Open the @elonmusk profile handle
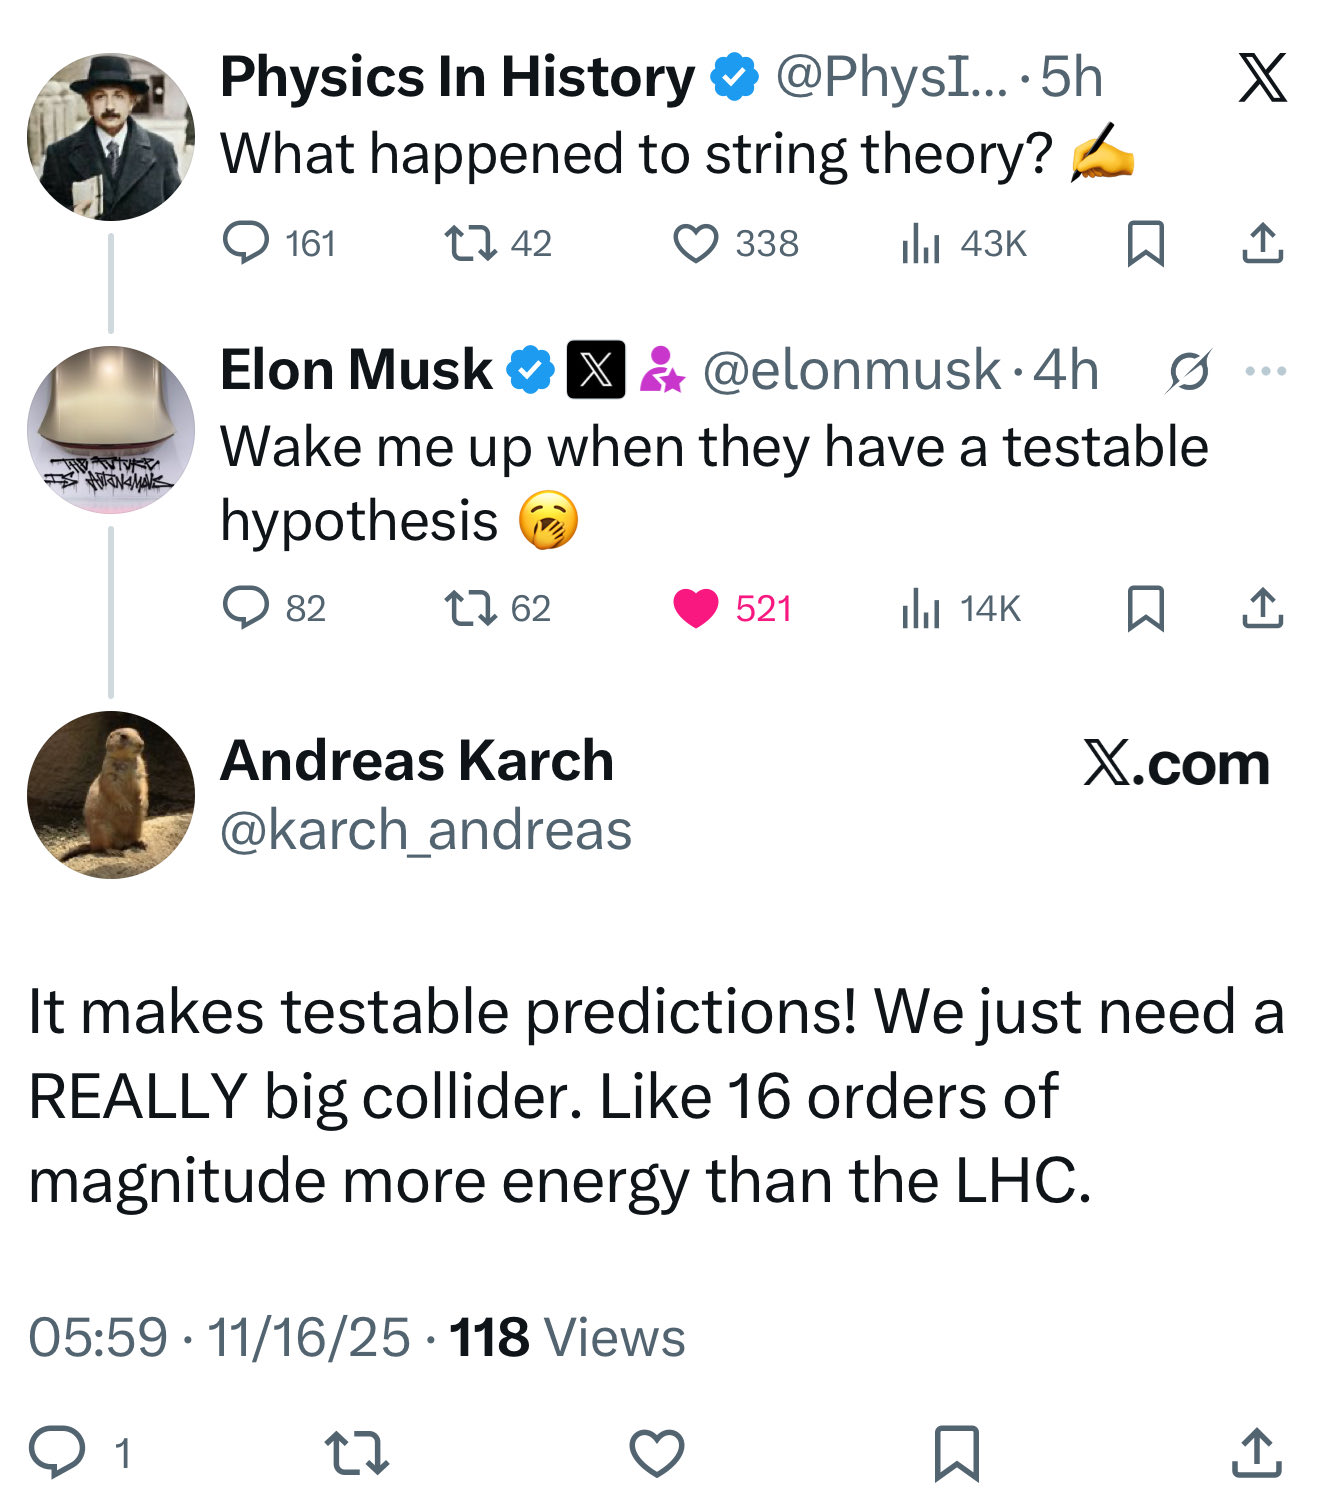This screenshot has height=1490, width=1320. point(851,370)
